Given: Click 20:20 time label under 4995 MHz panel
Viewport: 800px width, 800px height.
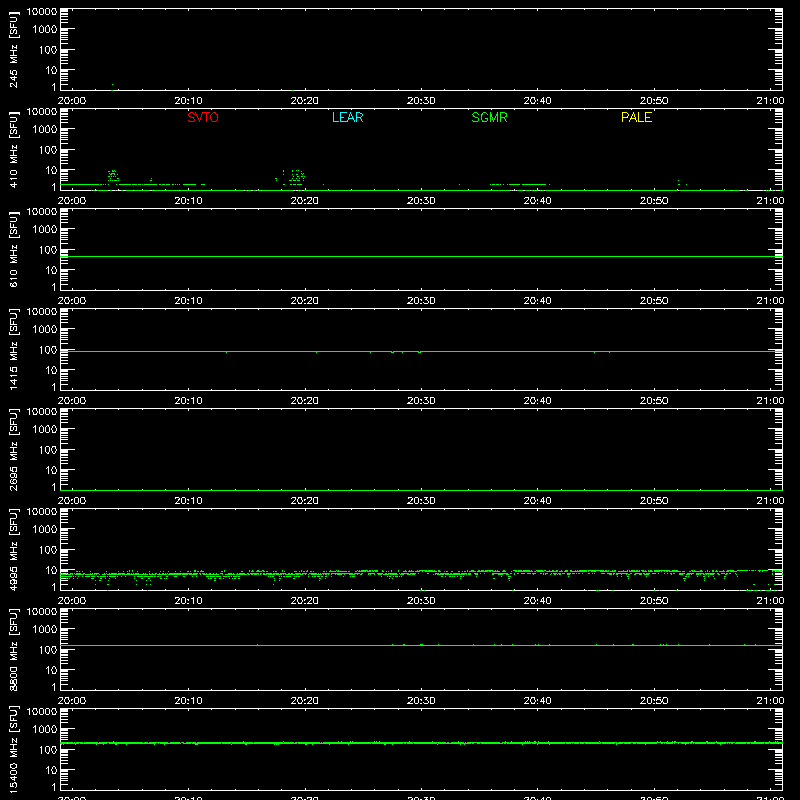Looking at the screenshot, I should (x=305, y=601).
